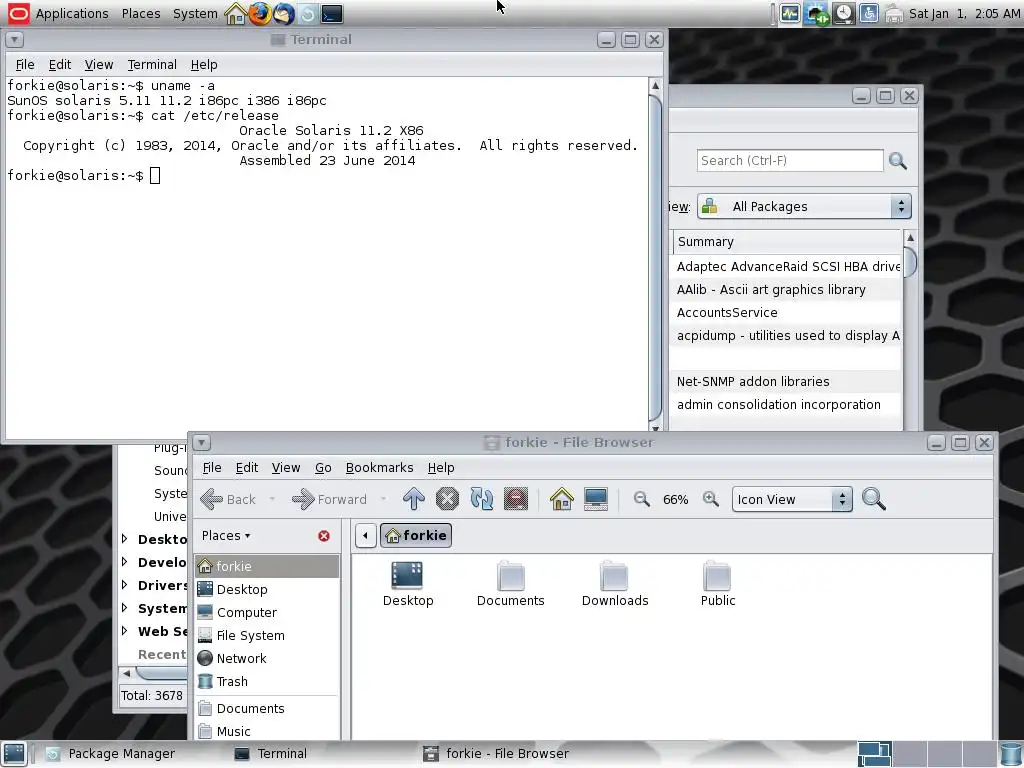Screen dimensions: 1024x768
Task: Open the system monitor applet in tray
Action: (x=790, y=14)
